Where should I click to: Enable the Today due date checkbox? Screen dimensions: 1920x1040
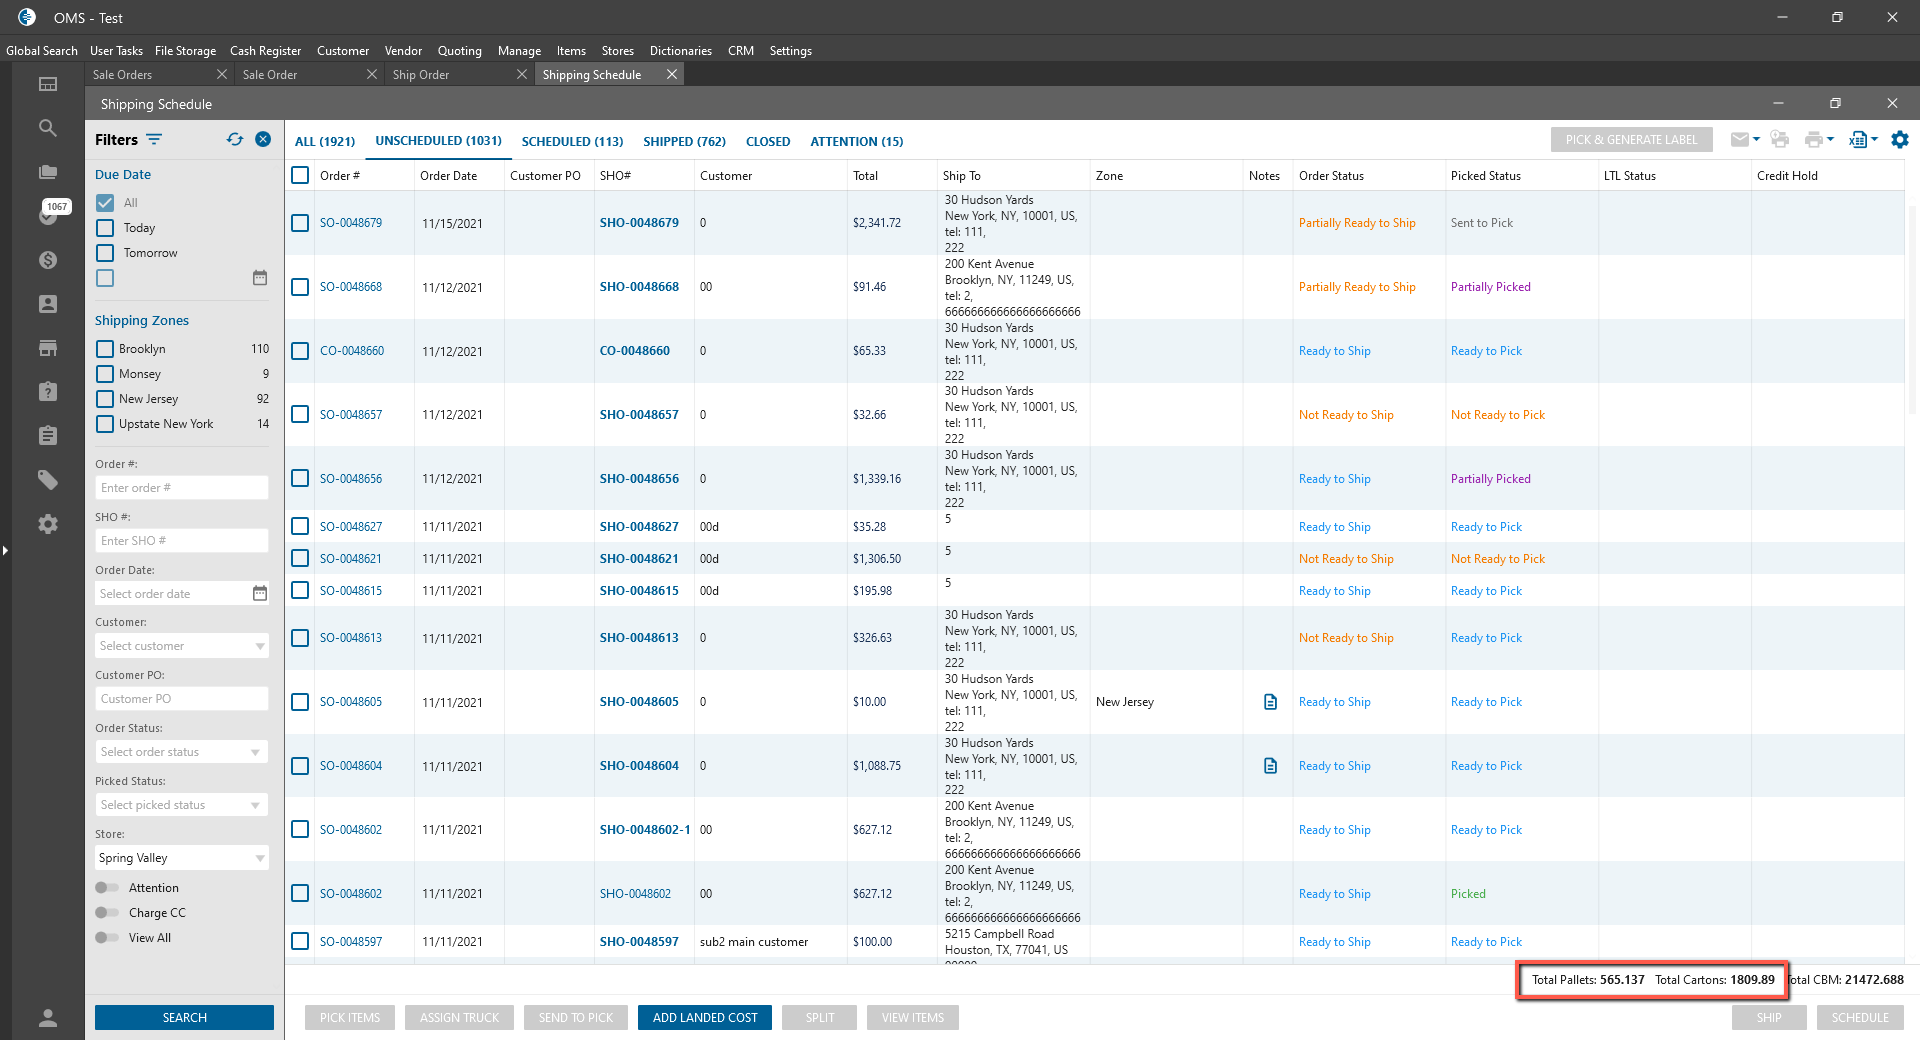point(105,228)
